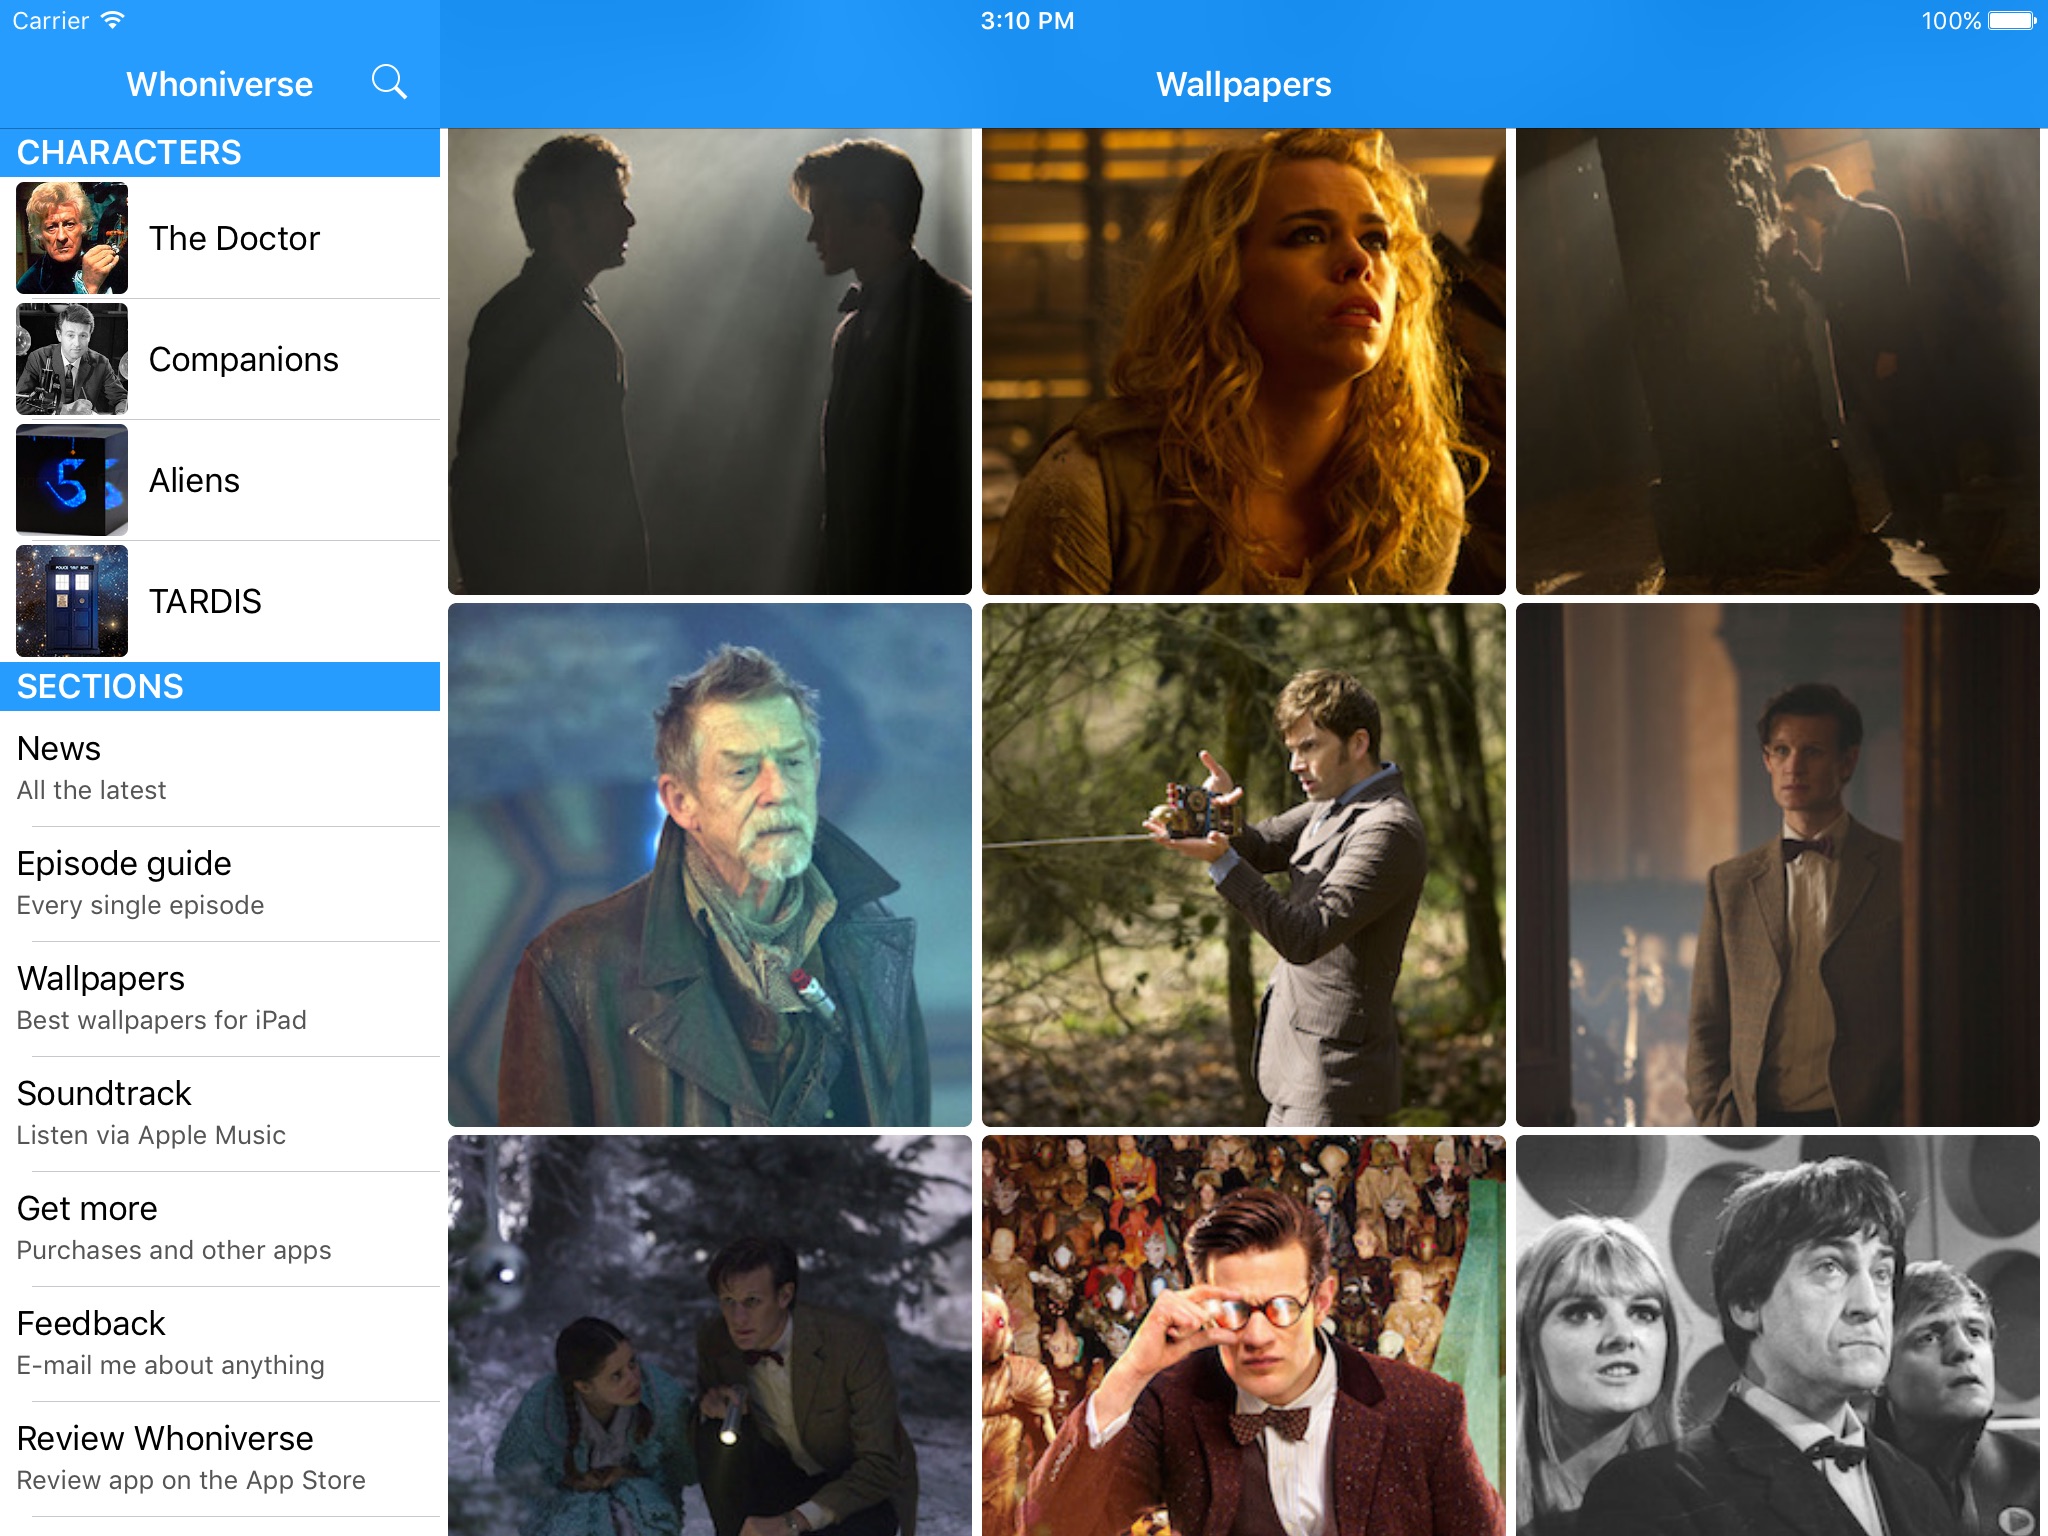Screen dimensions: 2048x1536
Task: Tap 'All the latest' subtitle
Action: 91,790
